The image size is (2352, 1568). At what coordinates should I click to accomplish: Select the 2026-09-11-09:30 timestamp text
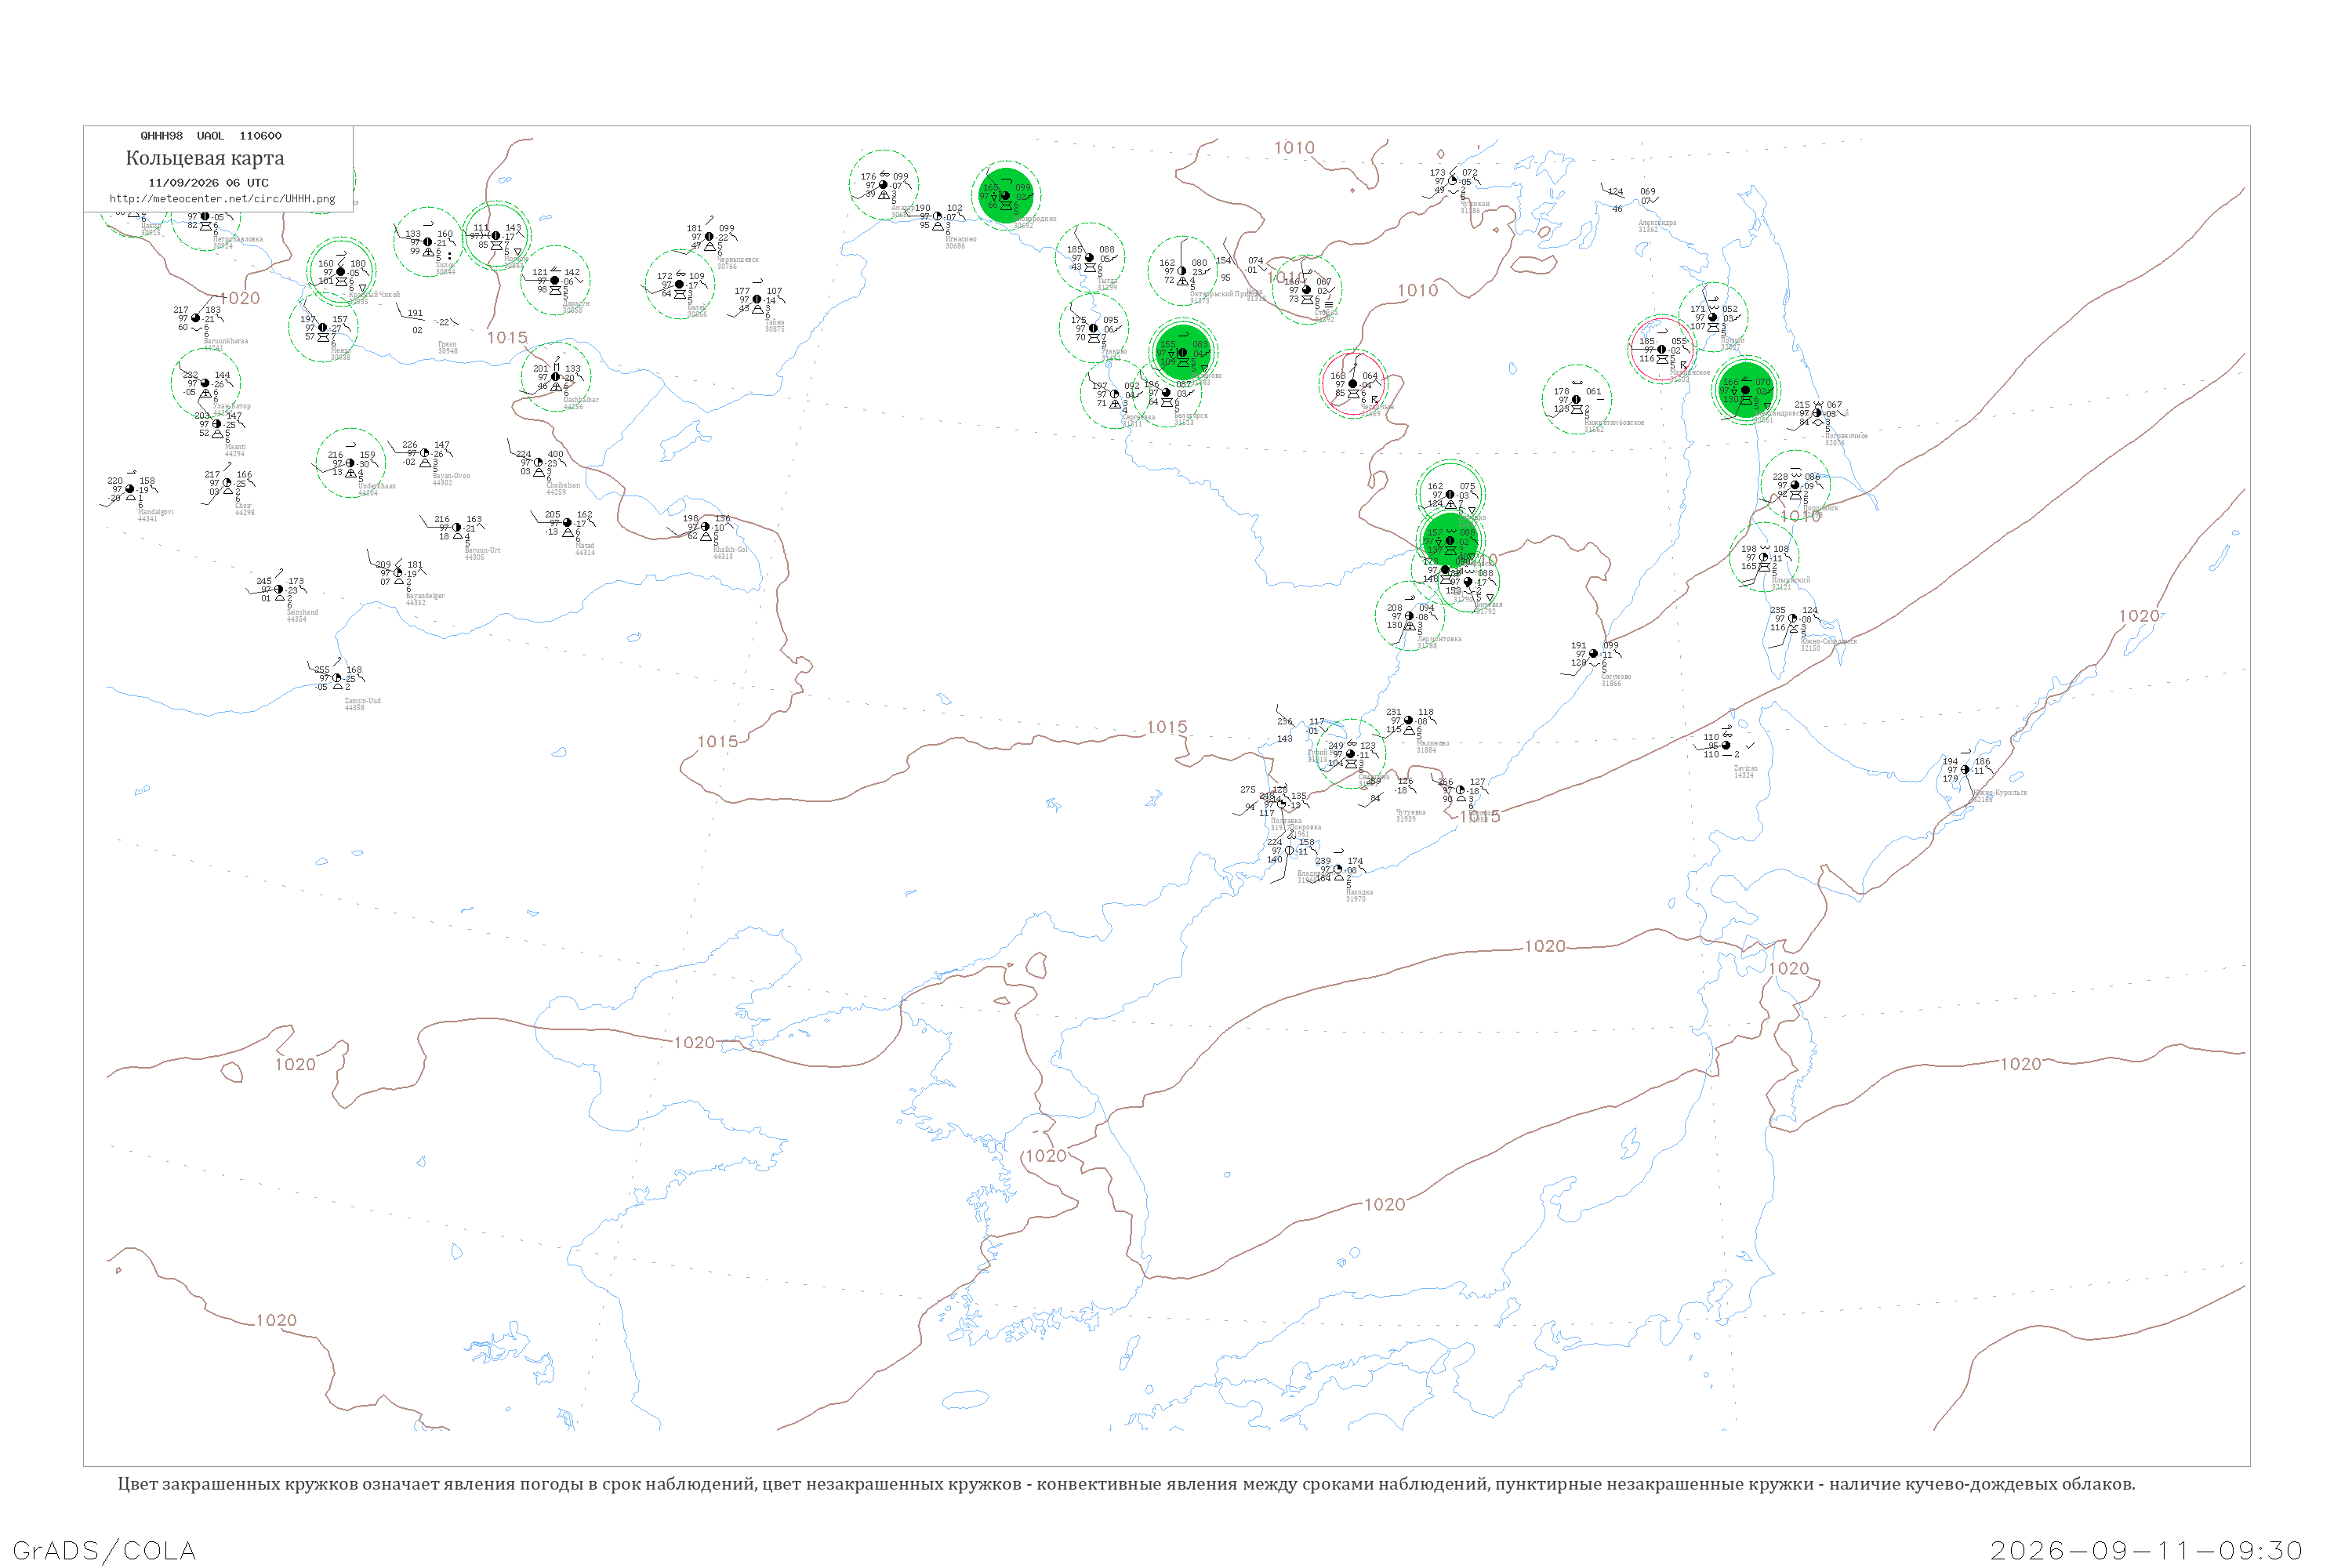pyautogui.click(x=2147, y=1550)
